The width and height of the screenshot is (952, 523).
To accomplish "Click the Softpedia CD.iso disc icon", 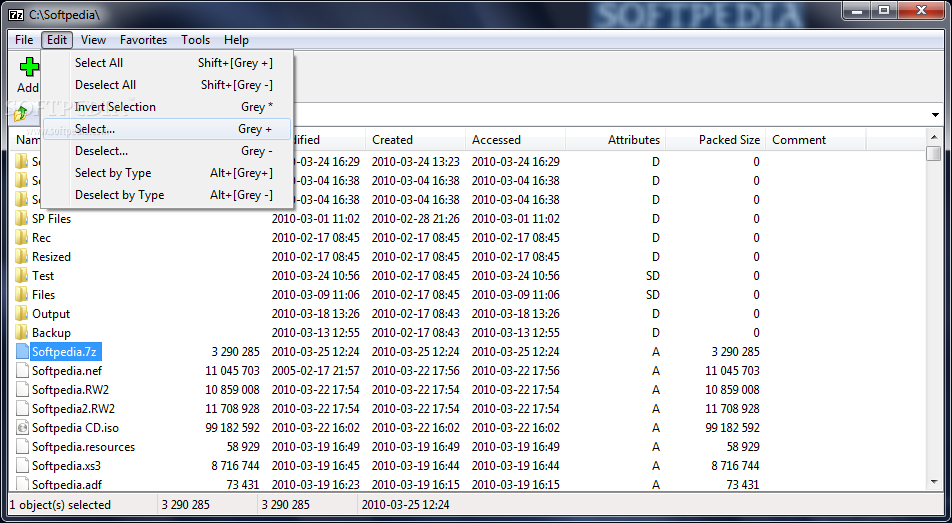I will coord(22,428).
